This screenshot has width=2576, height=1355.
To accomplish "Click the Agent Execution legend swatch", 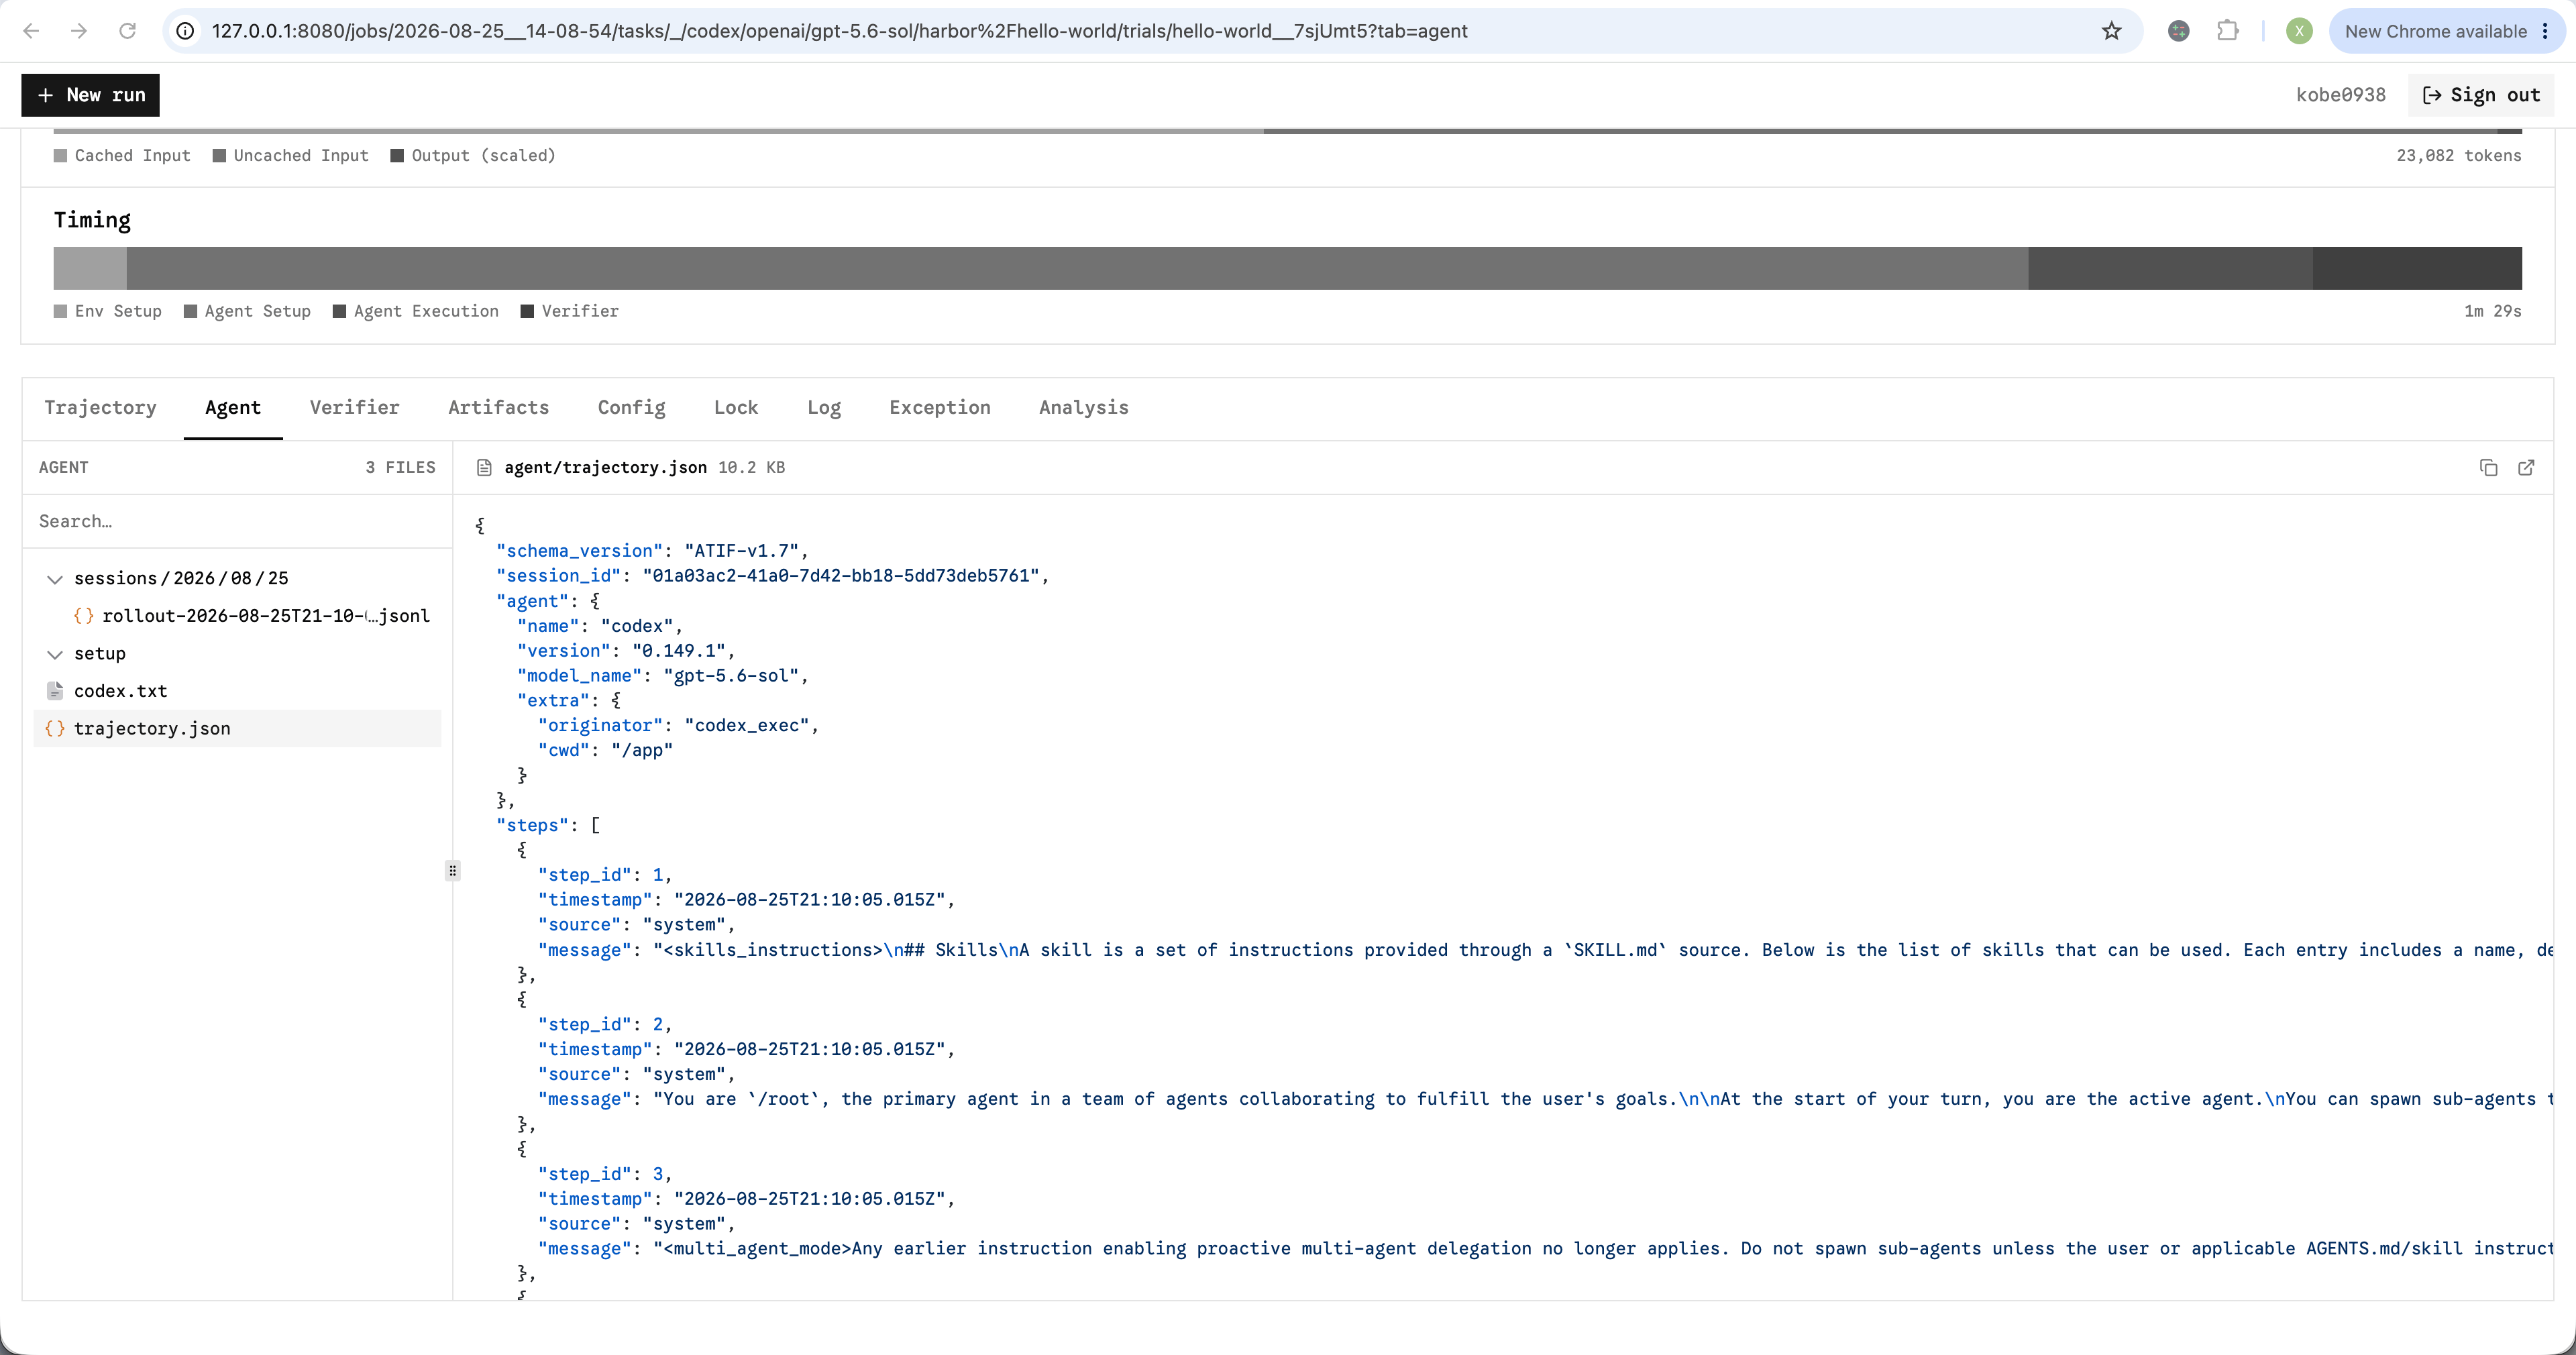I will [339, 312].
